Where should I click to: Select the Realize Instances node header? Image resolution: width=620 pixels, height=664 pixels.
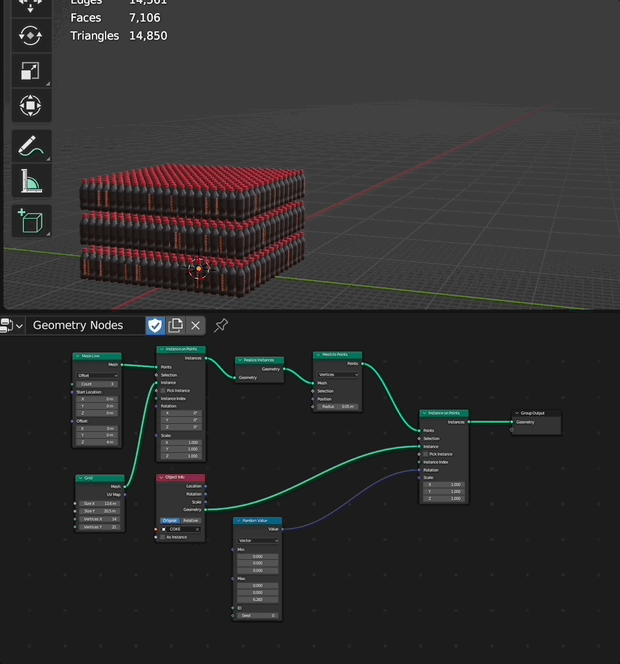point(259,360)
